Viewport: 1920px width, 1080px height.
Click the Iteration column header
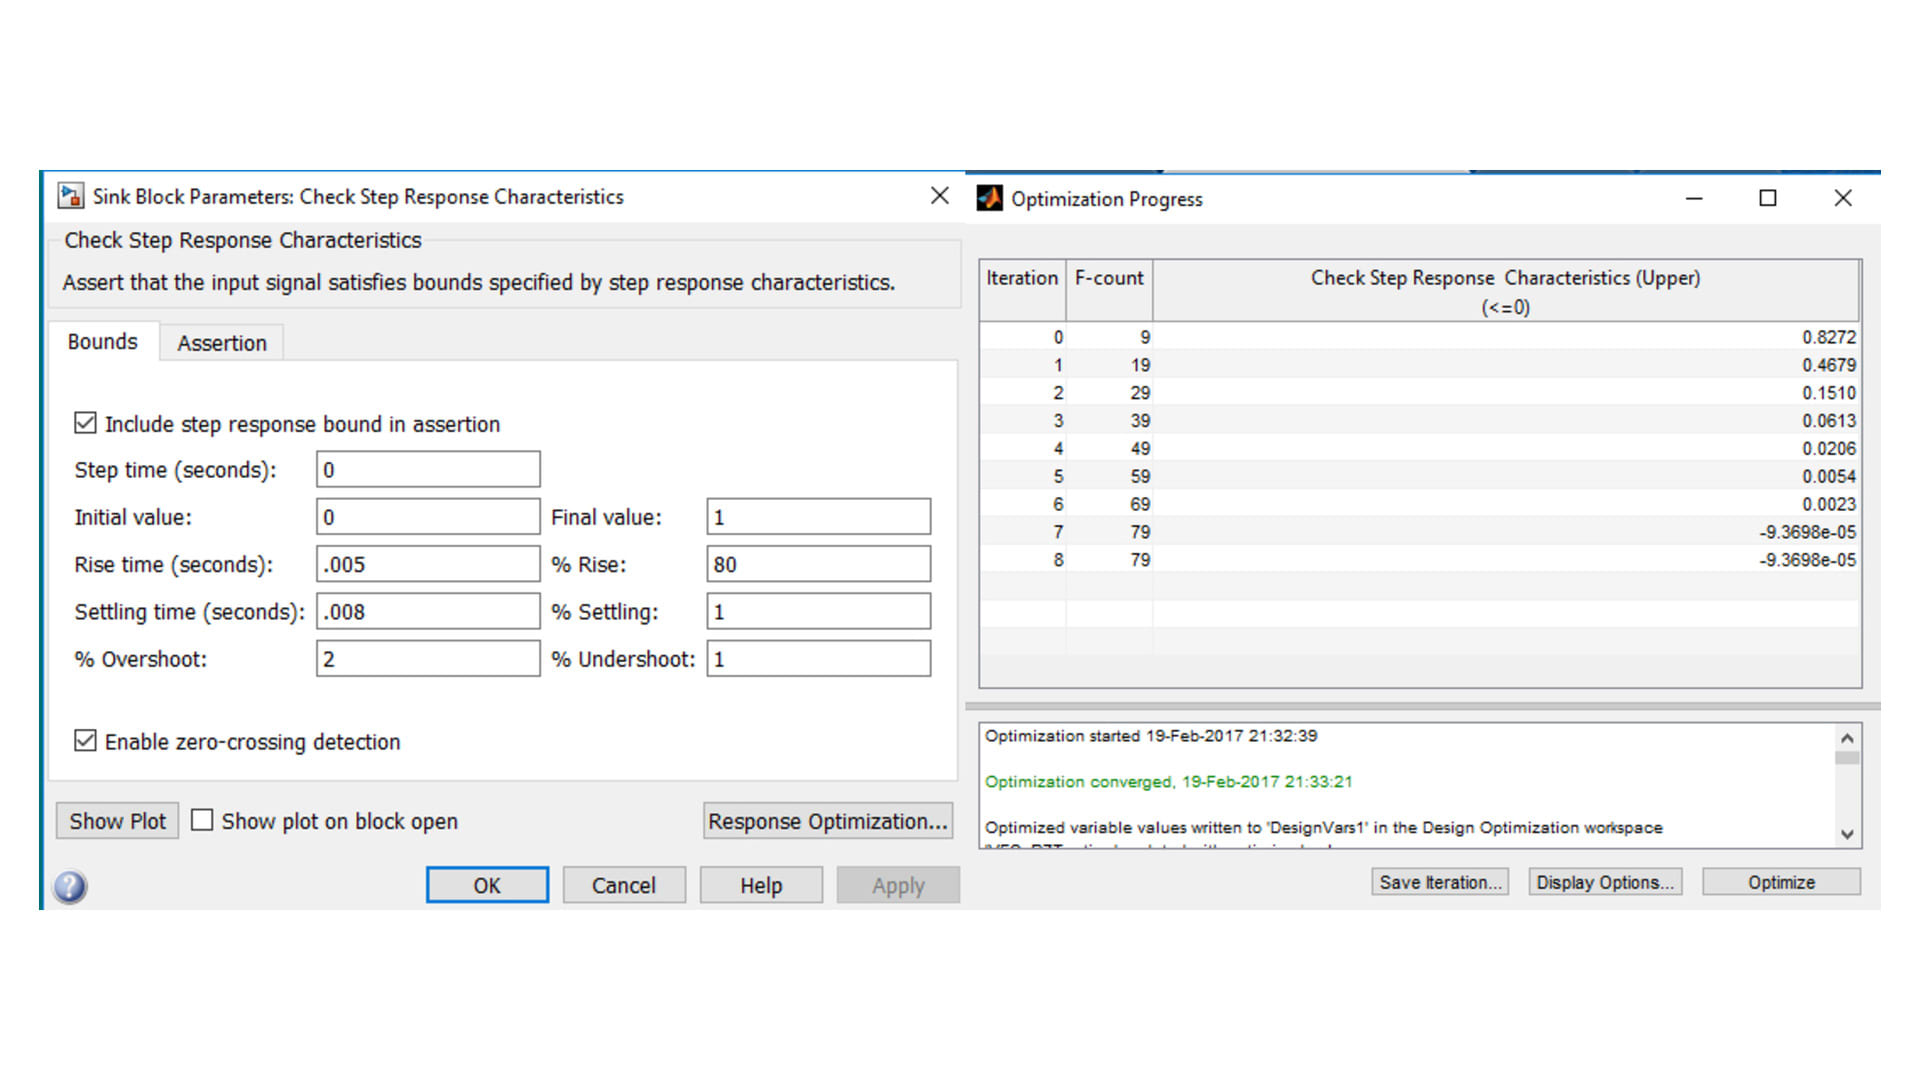[1022, 291]
